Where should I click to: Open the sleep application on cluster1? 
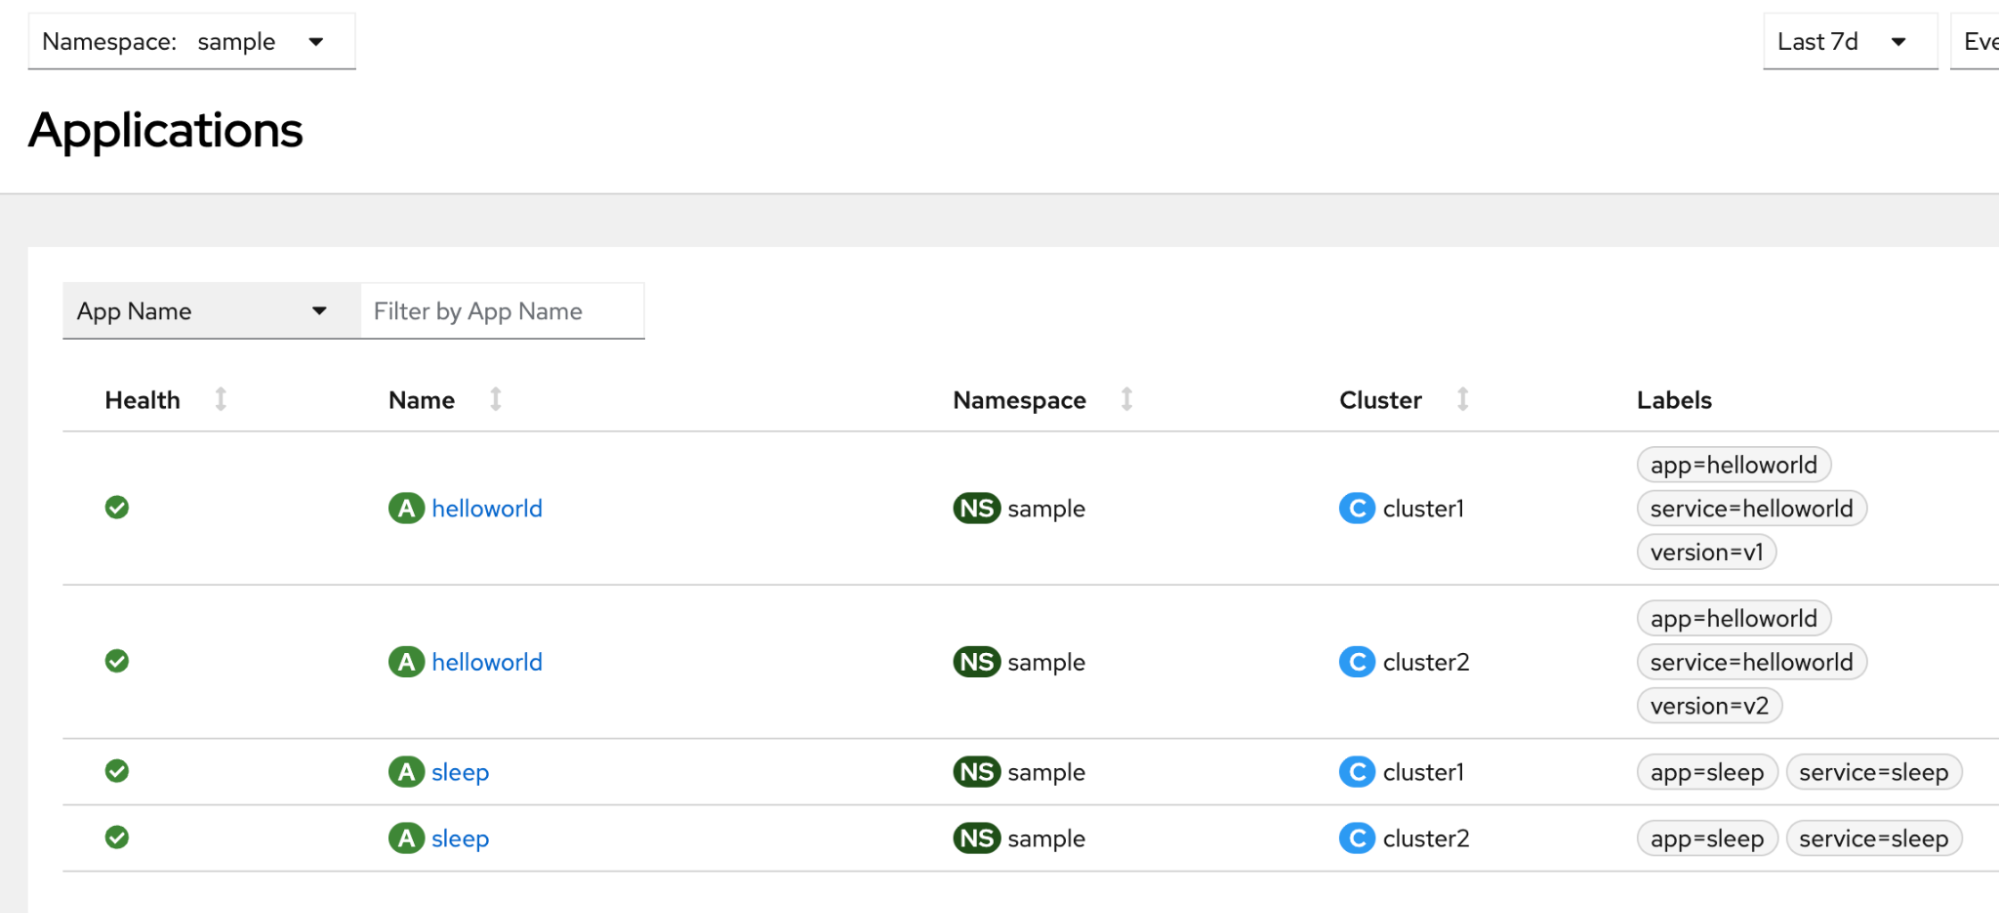(x=460, y=772)
